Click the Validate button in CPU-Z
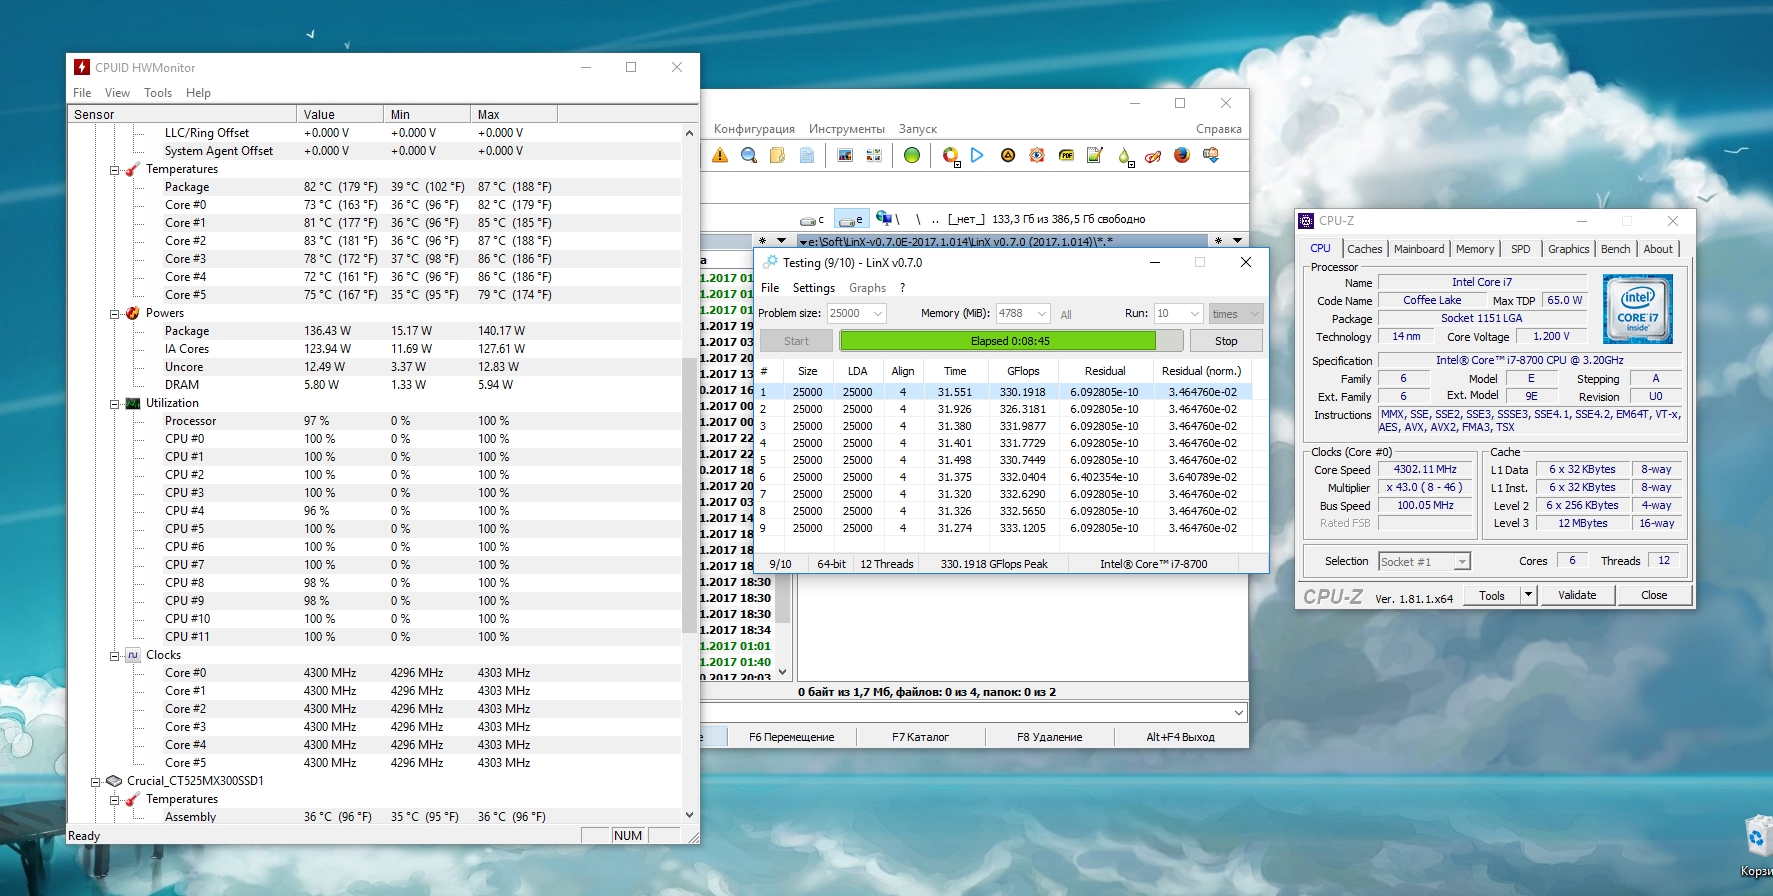The image size is (1773, 896). 1577,595
